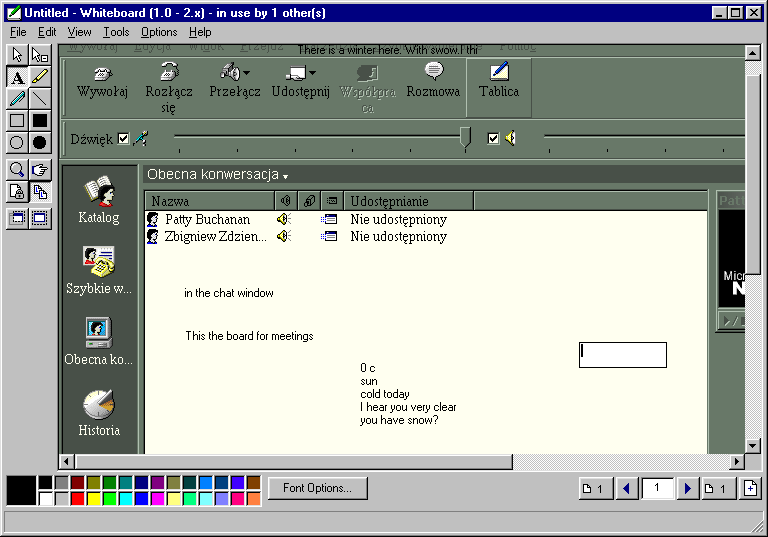Select the Patty Buchanan participant row
Screen dimensions: 768x537
pos(426,219)
